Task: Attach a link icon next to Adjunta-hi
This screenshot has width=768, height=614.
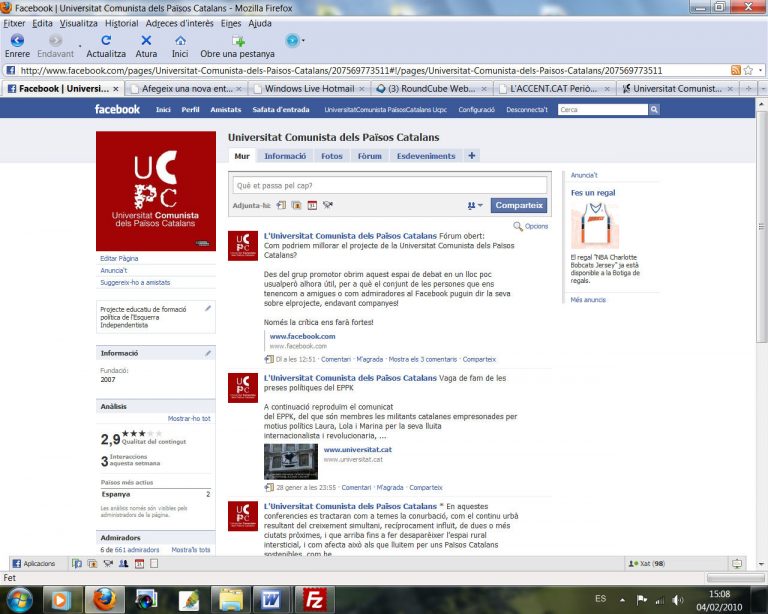Action: click(281, 205)
